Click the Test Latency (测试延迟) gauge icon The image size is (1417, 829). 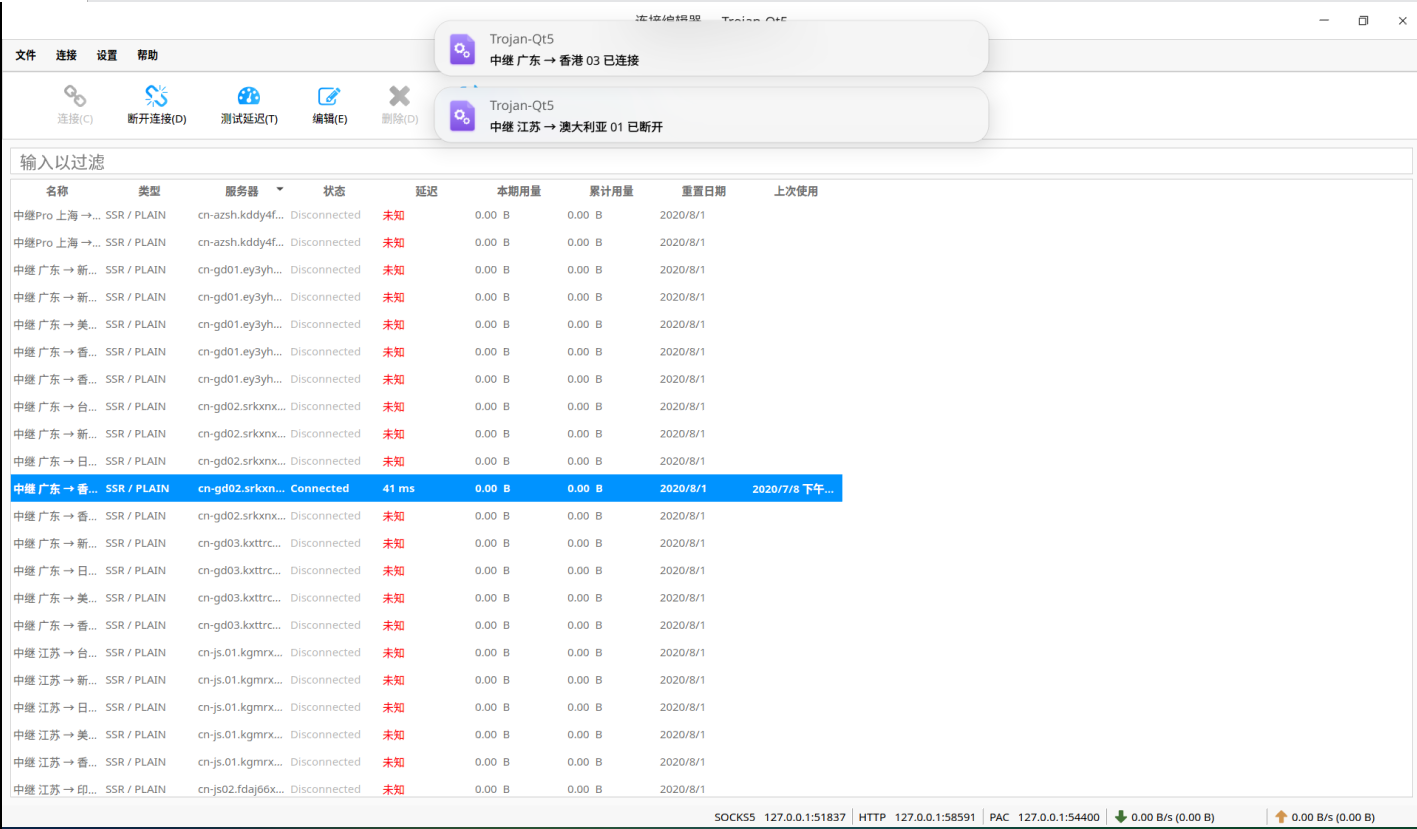[249, 97]
